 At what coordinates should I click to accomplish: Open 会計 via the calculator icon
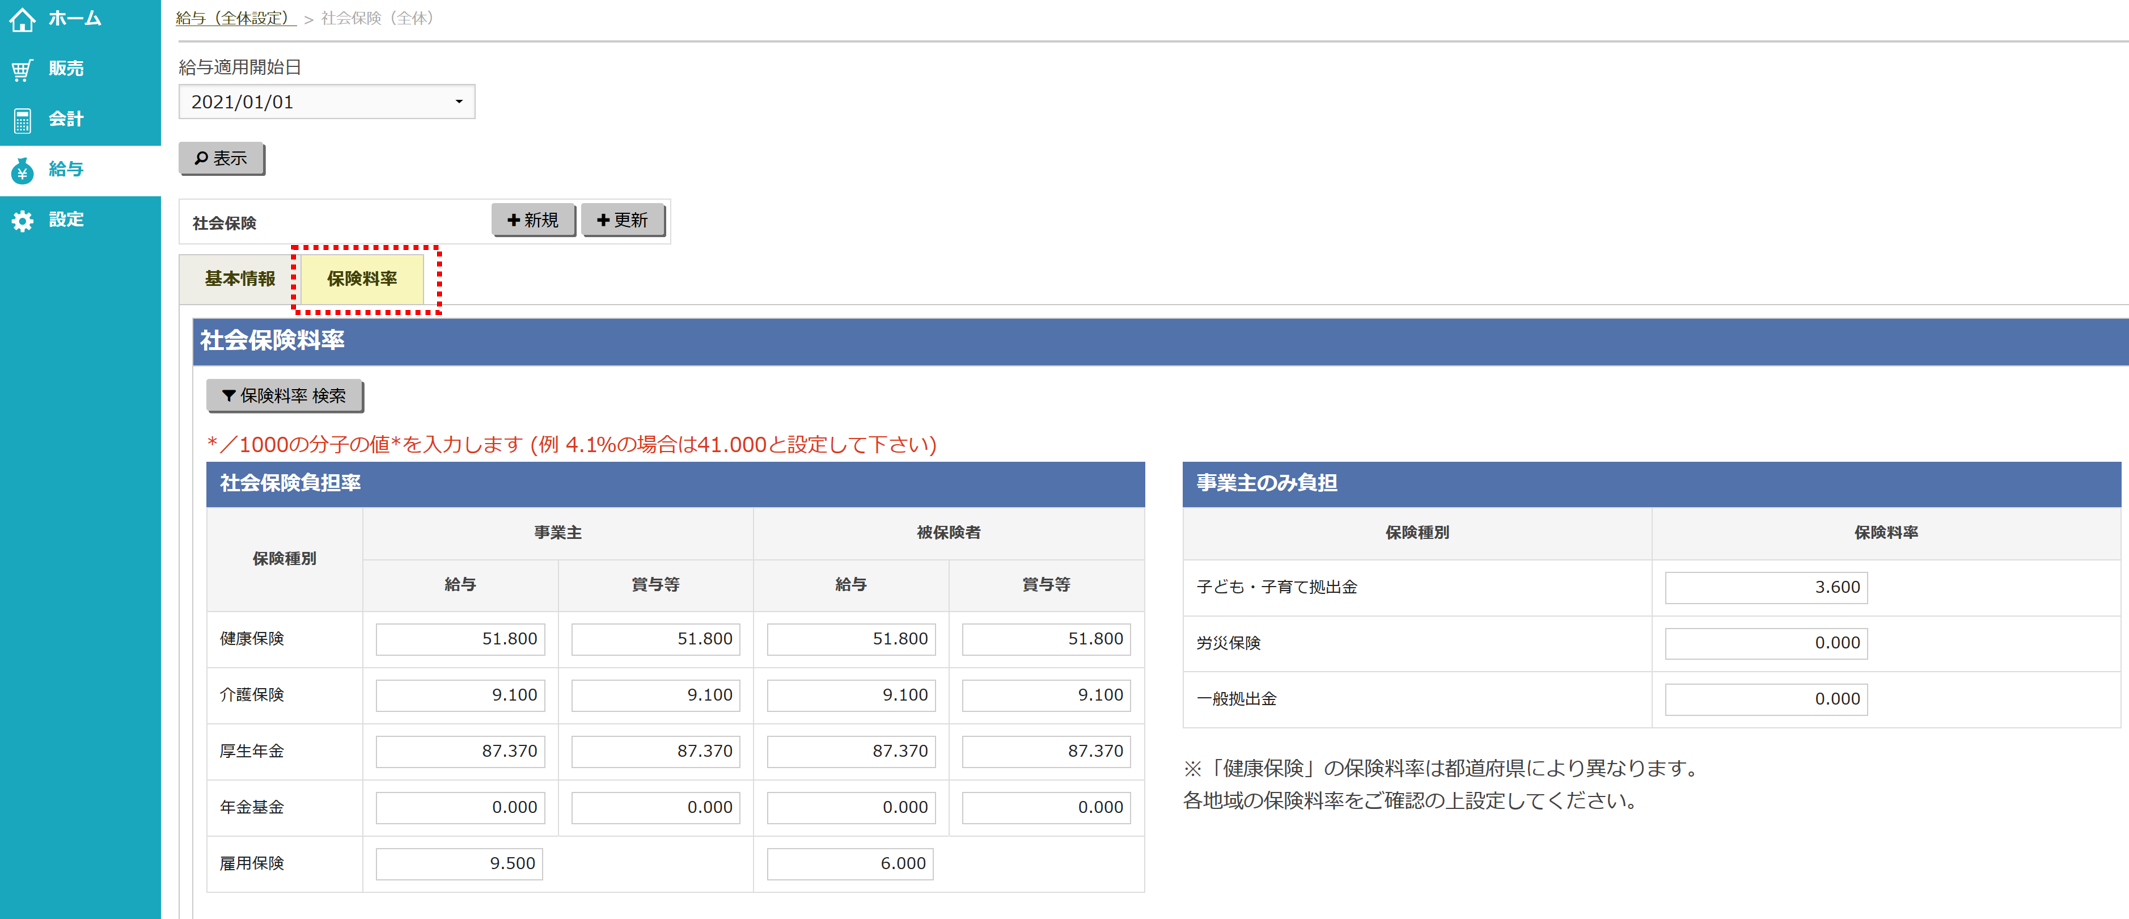[x=22, y=119]
